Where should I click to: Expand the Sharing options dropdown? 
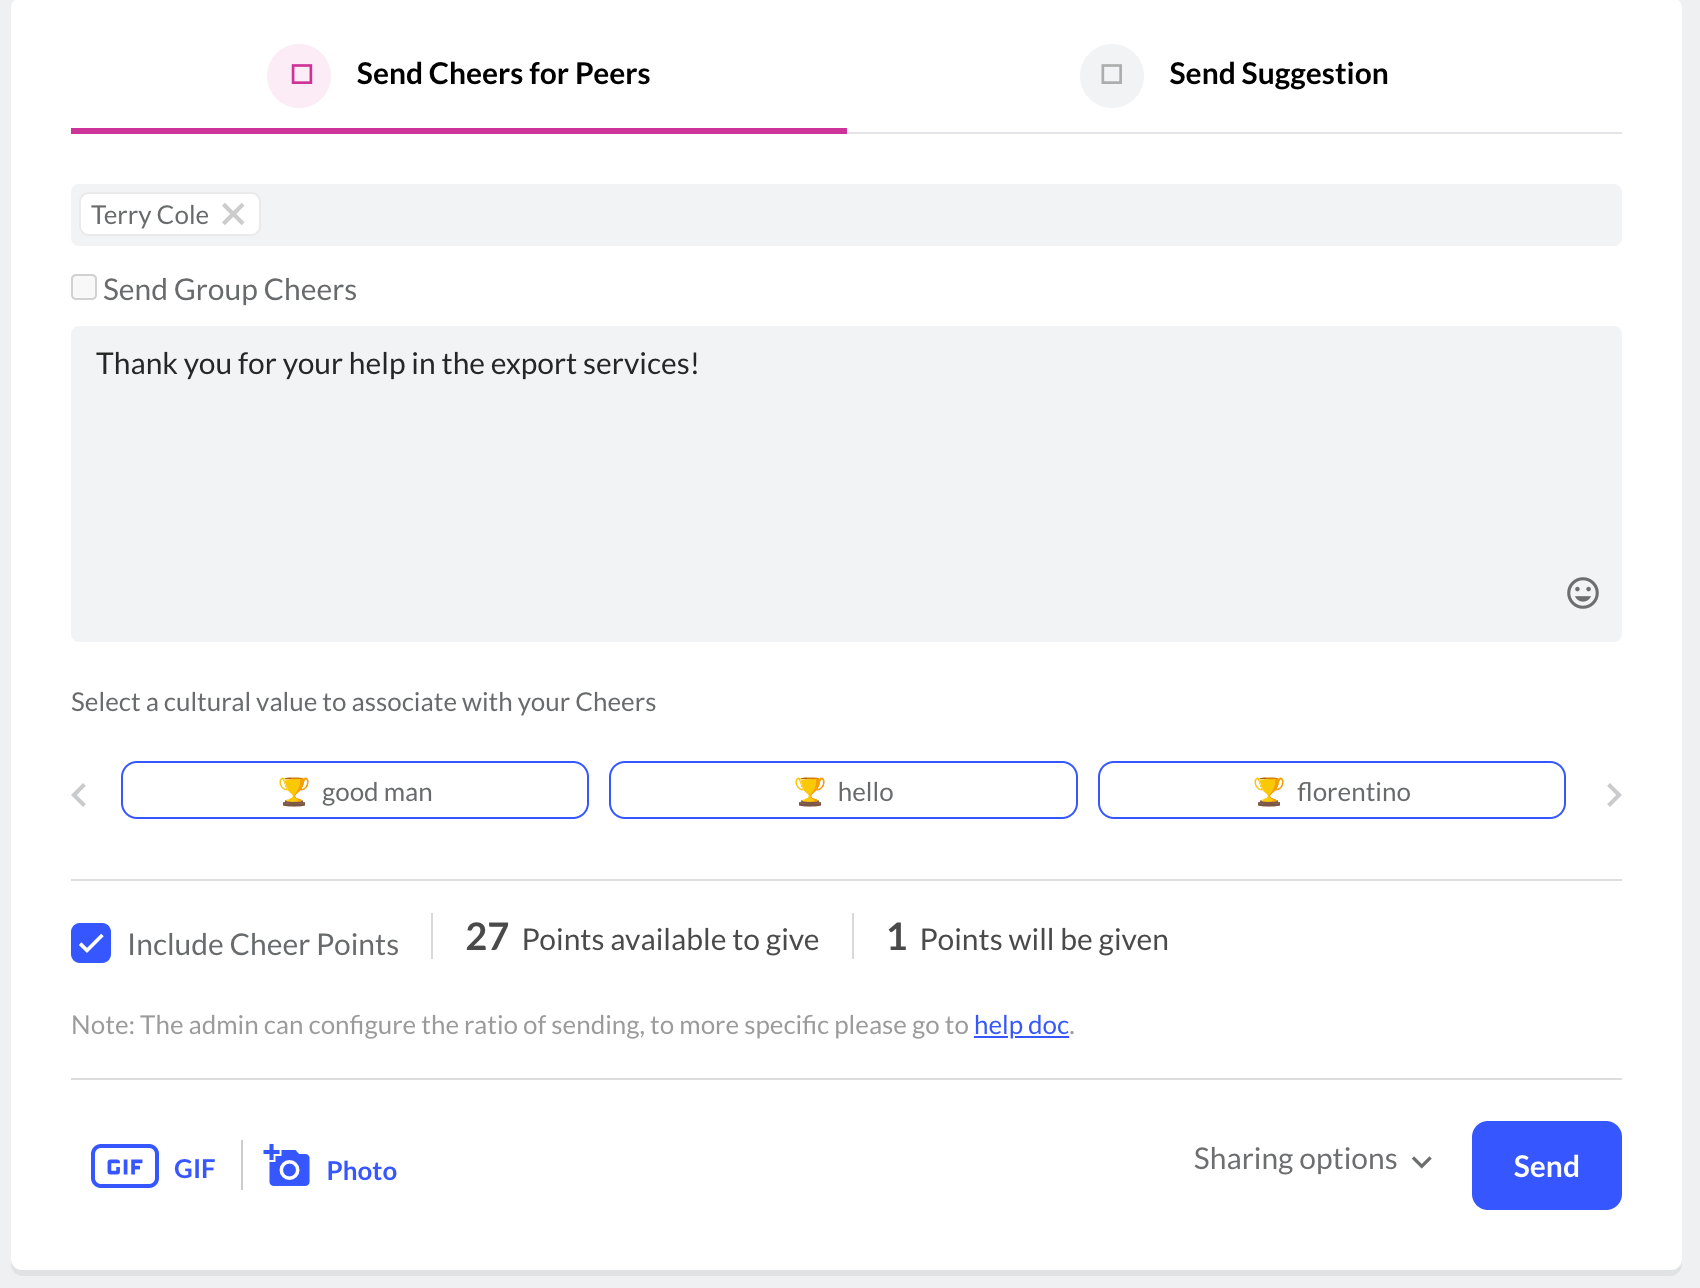(1313, 1159)
